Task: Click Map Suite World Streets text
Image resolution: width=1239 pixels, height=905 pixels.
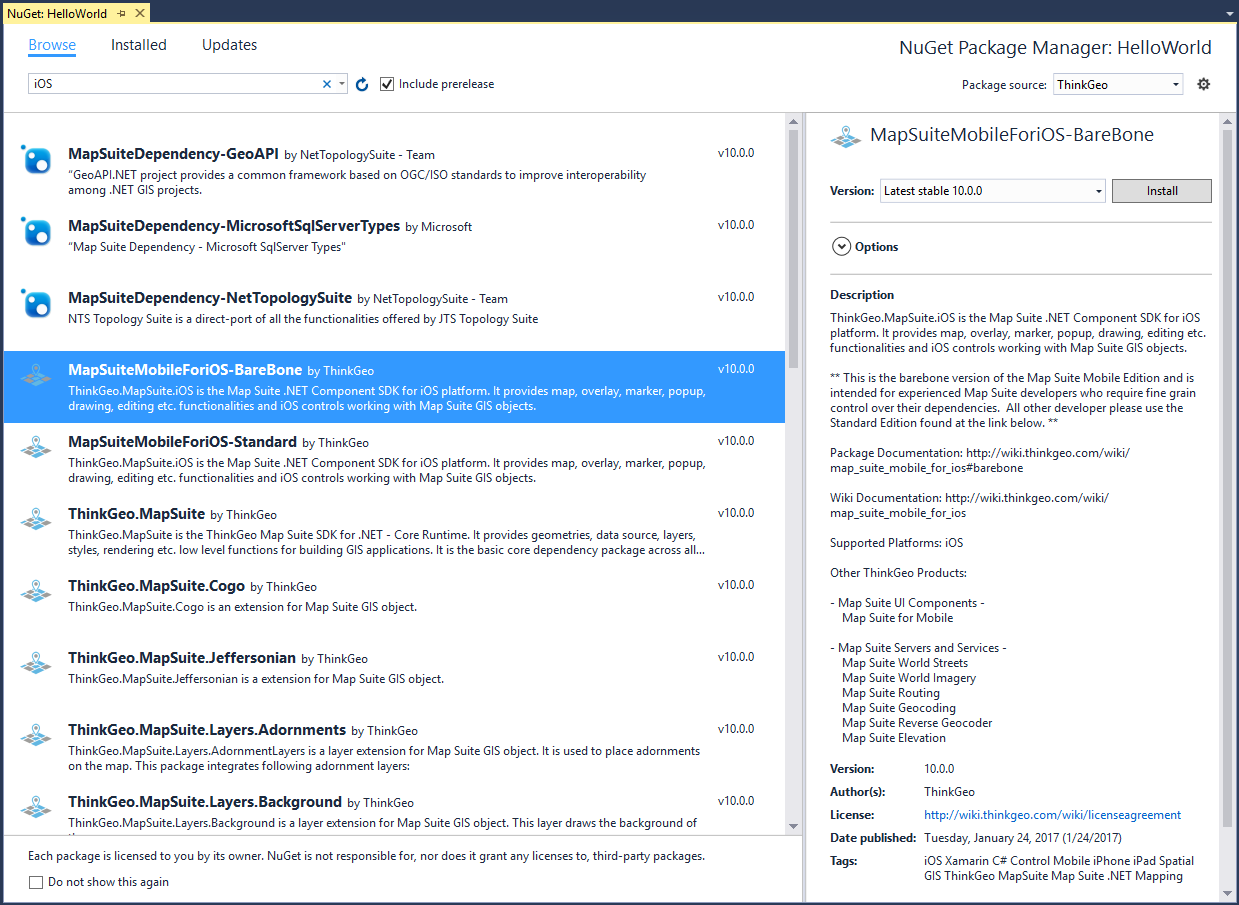Action: coord(905,663)
